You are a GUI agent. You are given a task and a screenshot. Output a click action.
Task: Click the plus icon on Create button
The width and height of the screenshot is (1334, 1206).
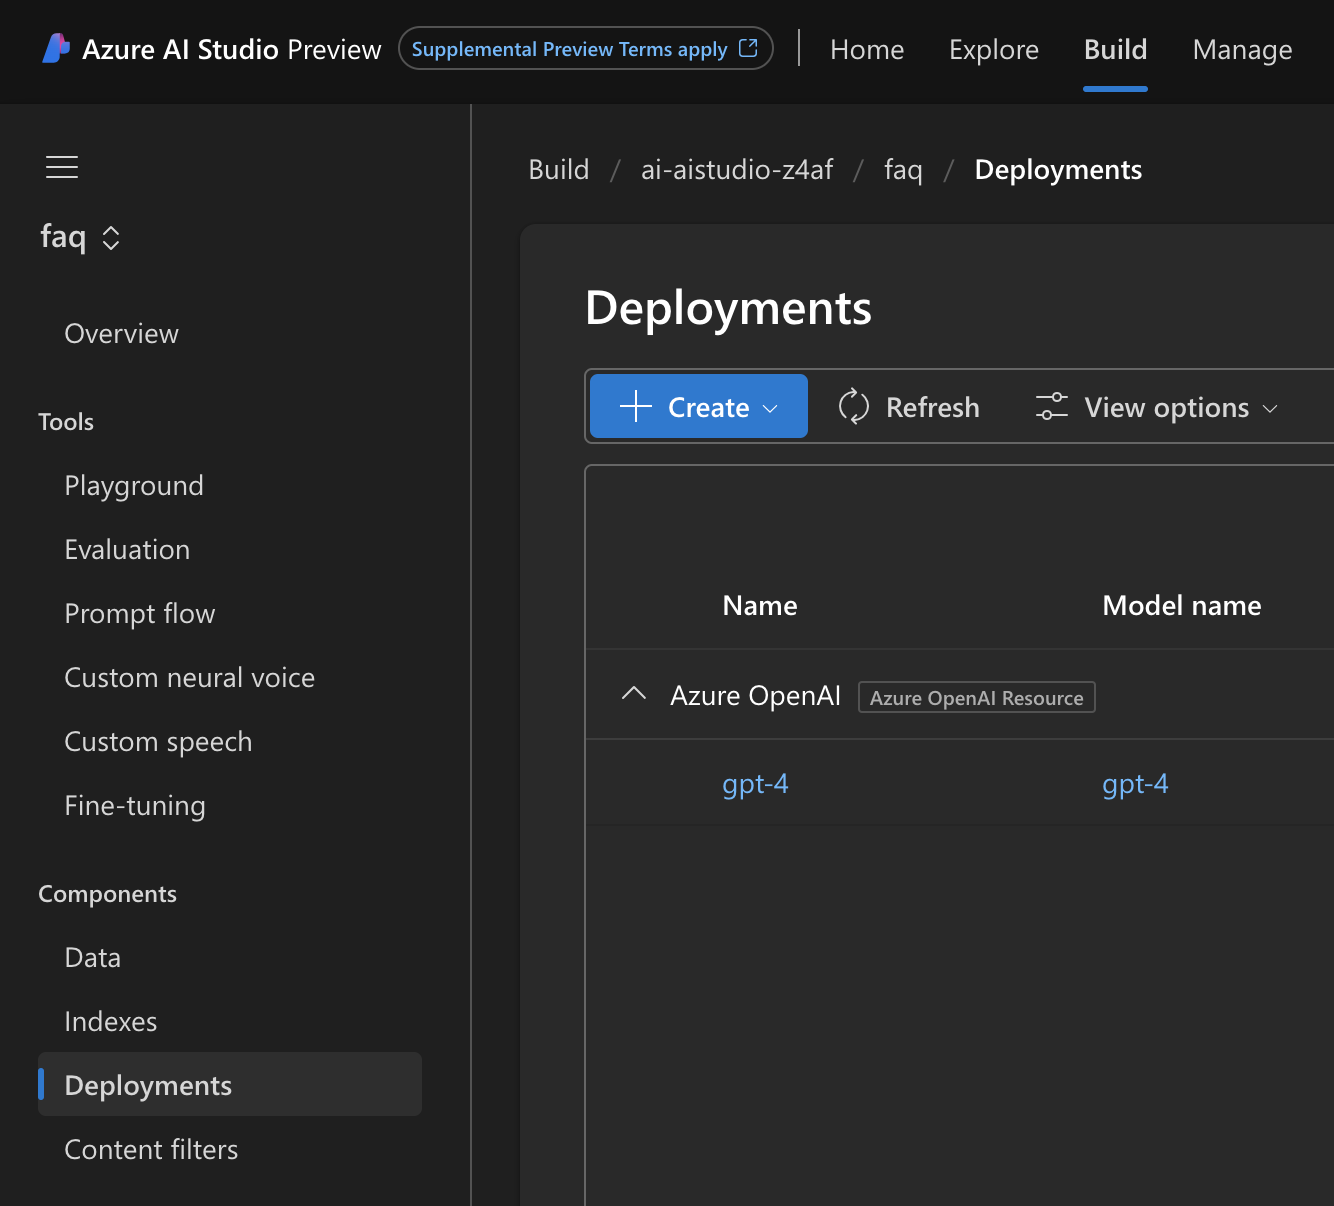(636, 407)
